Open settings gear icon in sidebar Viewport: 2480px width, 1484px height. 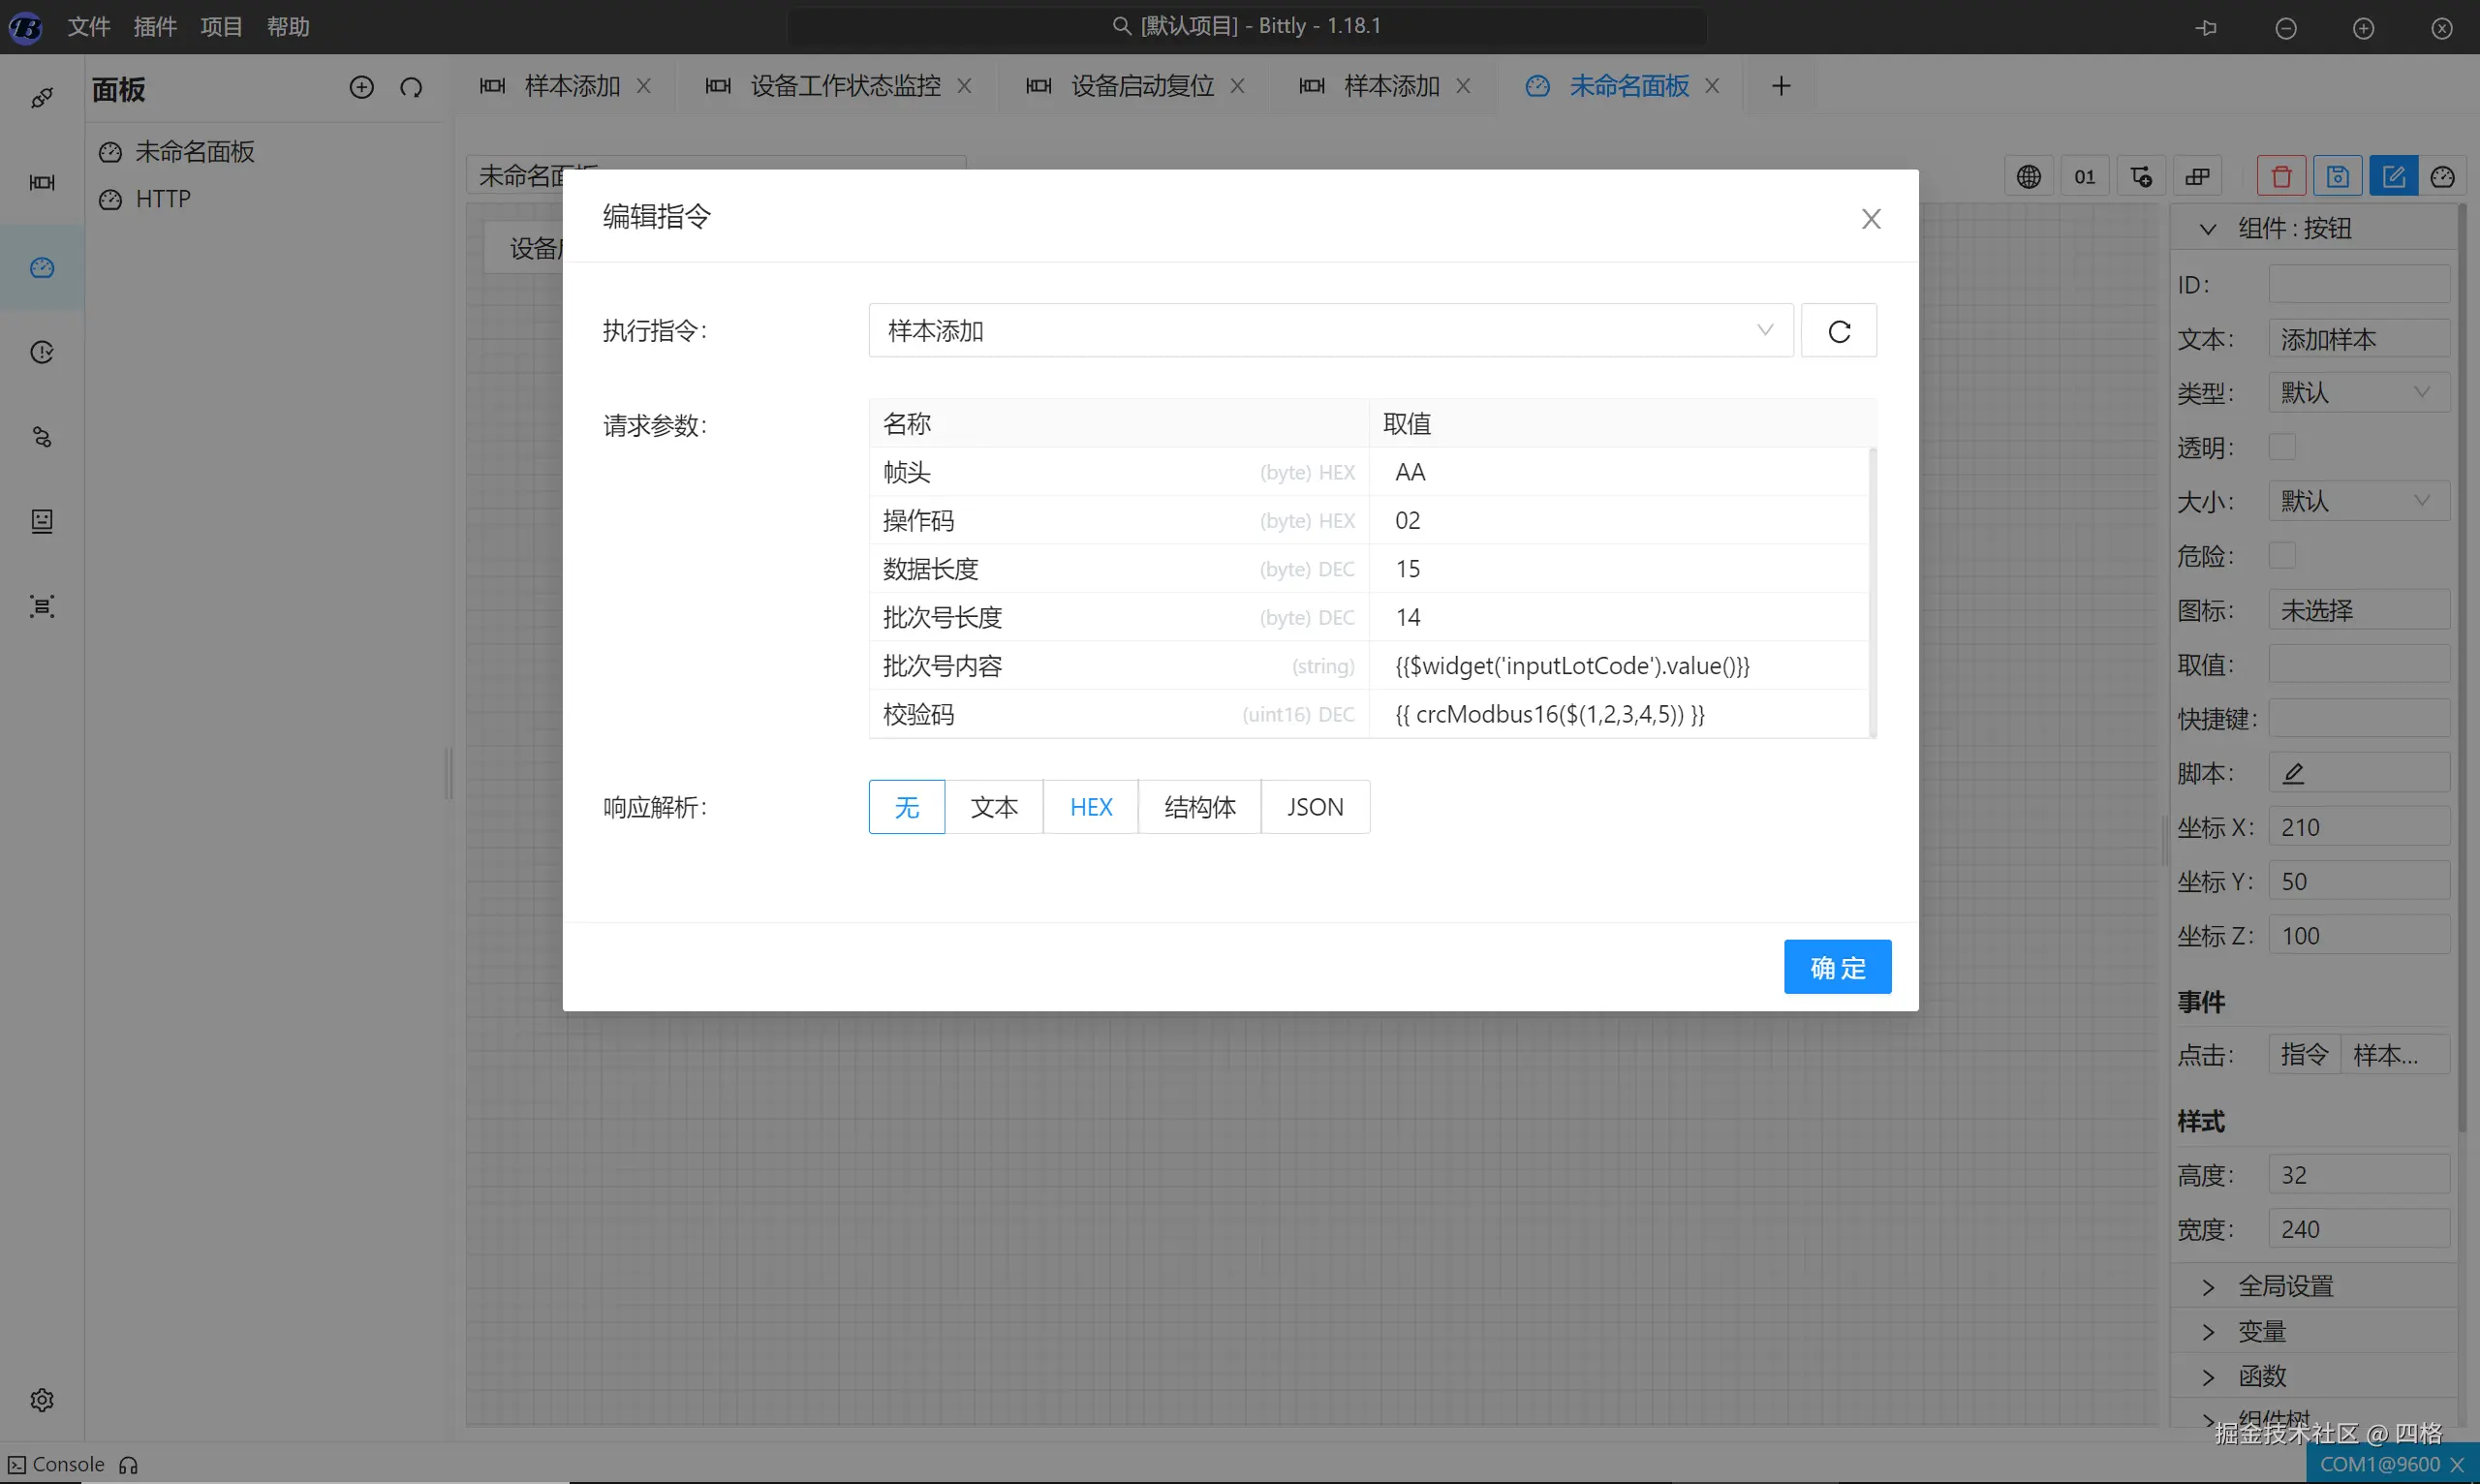click(x=42, y=1399)
